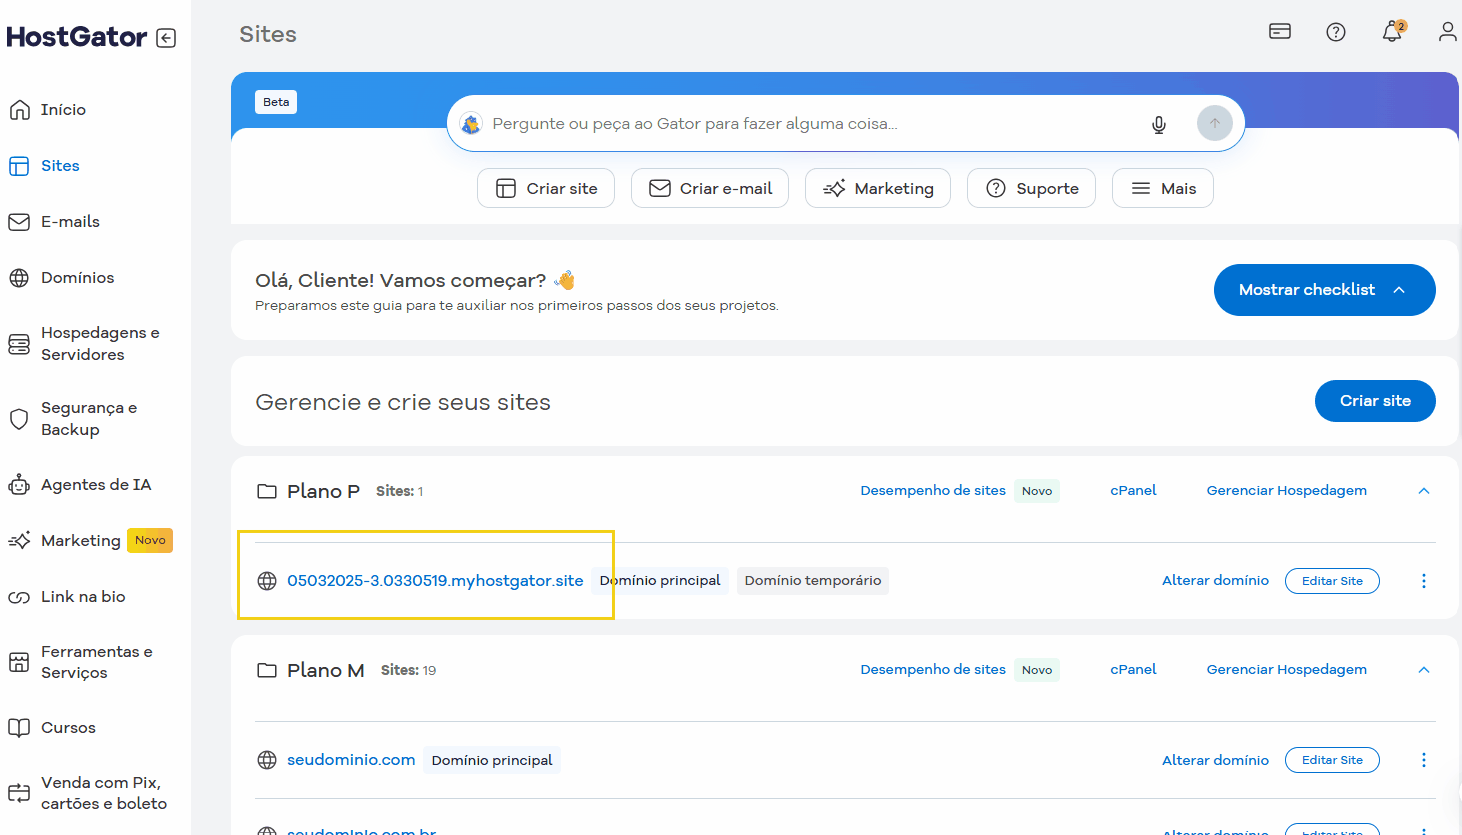Open the seudominio.com link
Screen dimensions: 1462x835
(x=351, y=759)
